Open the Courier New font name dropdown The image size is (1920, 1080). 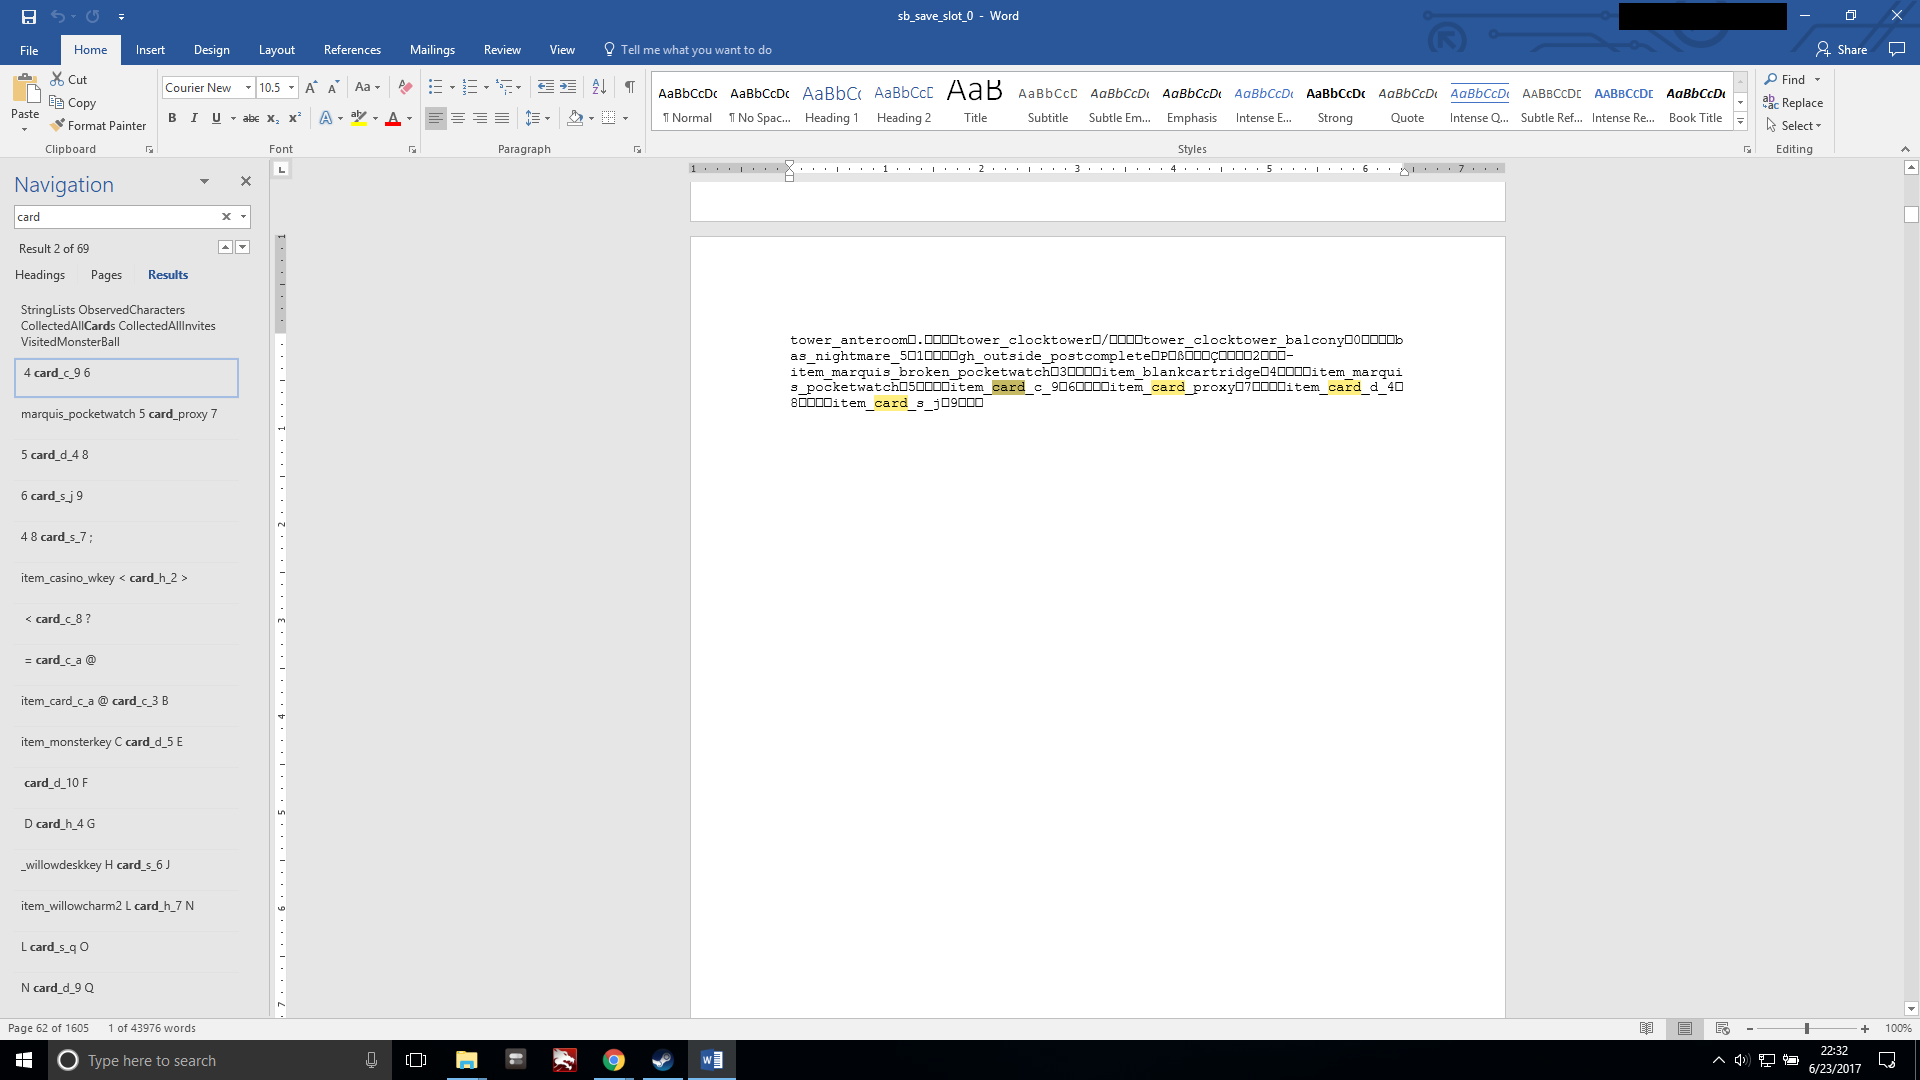(248, 87)
